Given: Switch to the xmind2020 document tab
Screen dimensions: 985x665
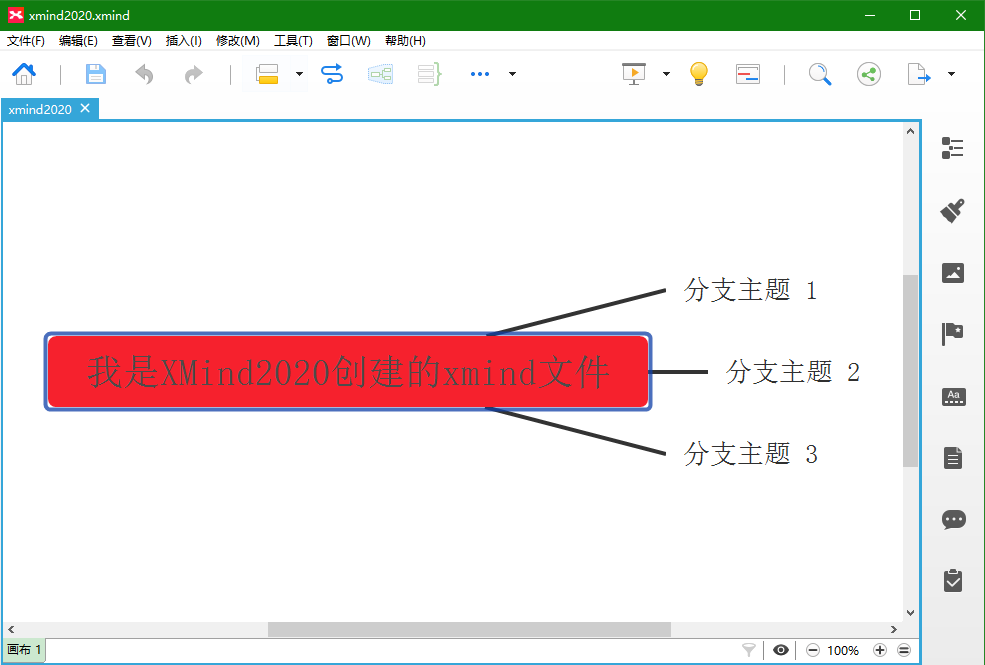Looking at the screenshot, I should point(40,108).
